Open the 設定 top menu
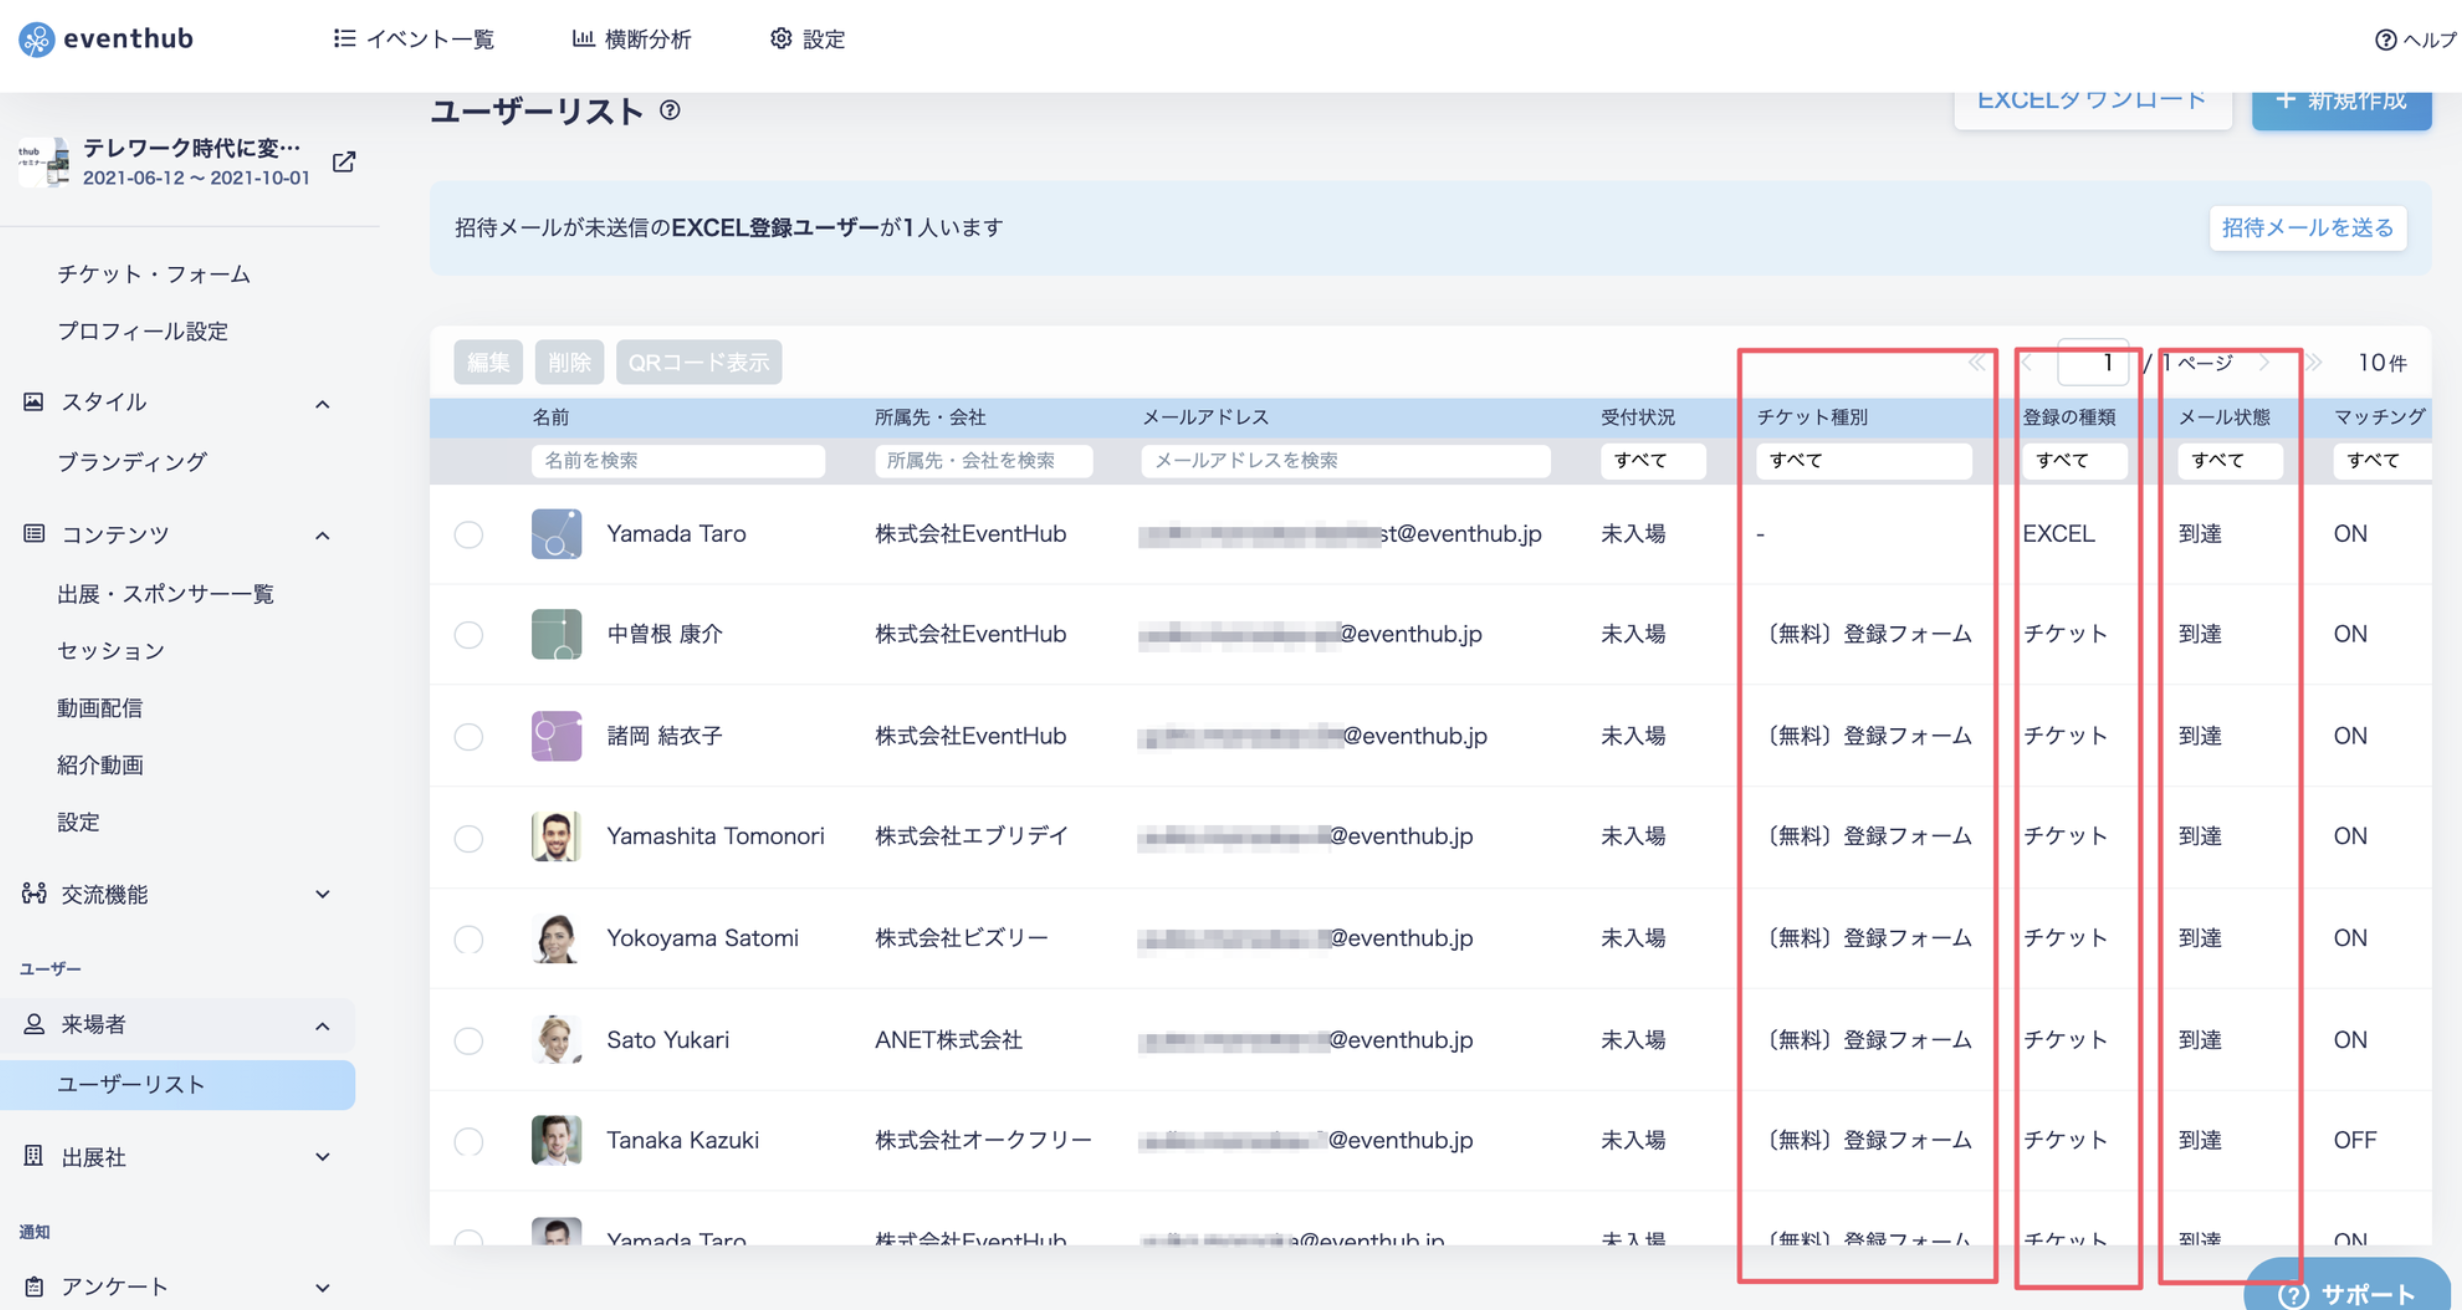The width and height of the screenshot is (2462, 1310). 808,39
